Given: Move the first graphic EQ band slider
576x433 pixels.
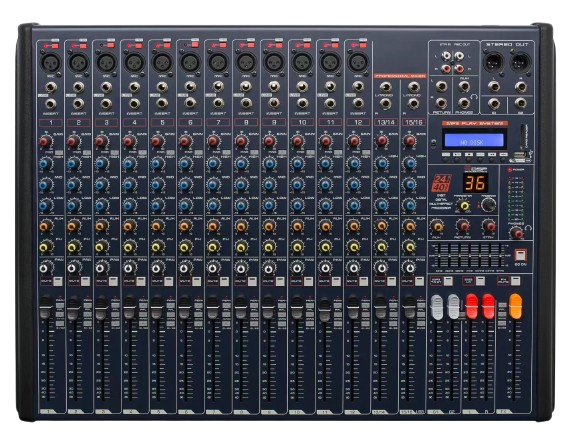Looking at the screenshot, I should point(439,255).
